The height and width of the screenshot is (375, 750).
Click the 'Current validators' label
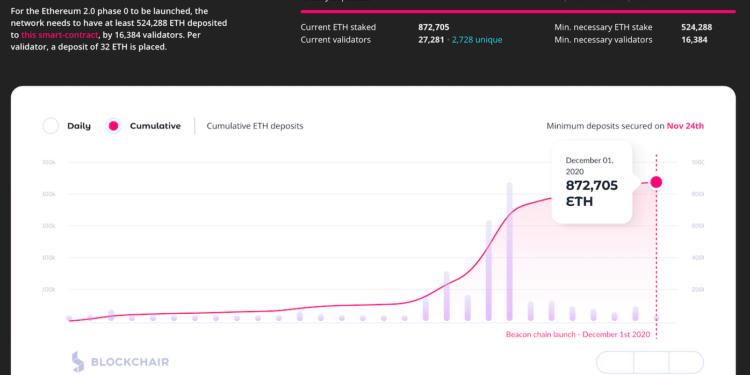pyautogui.click(x=335, y=40)
